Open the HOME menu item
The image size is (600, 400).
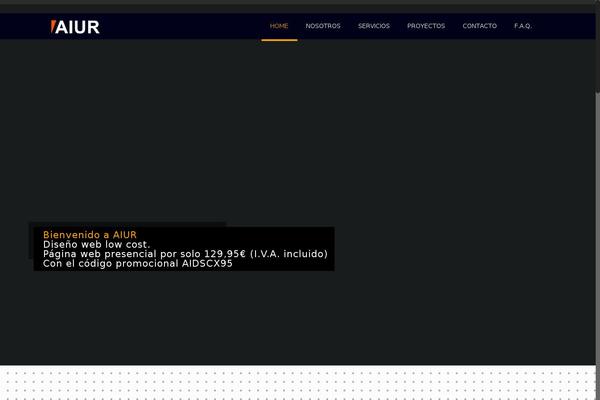(x=279, y=26)
